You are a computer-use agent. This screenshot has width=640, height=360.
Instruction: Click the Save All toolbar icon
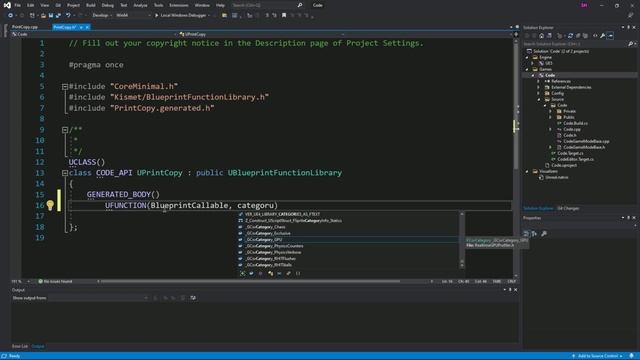point(58,16)
